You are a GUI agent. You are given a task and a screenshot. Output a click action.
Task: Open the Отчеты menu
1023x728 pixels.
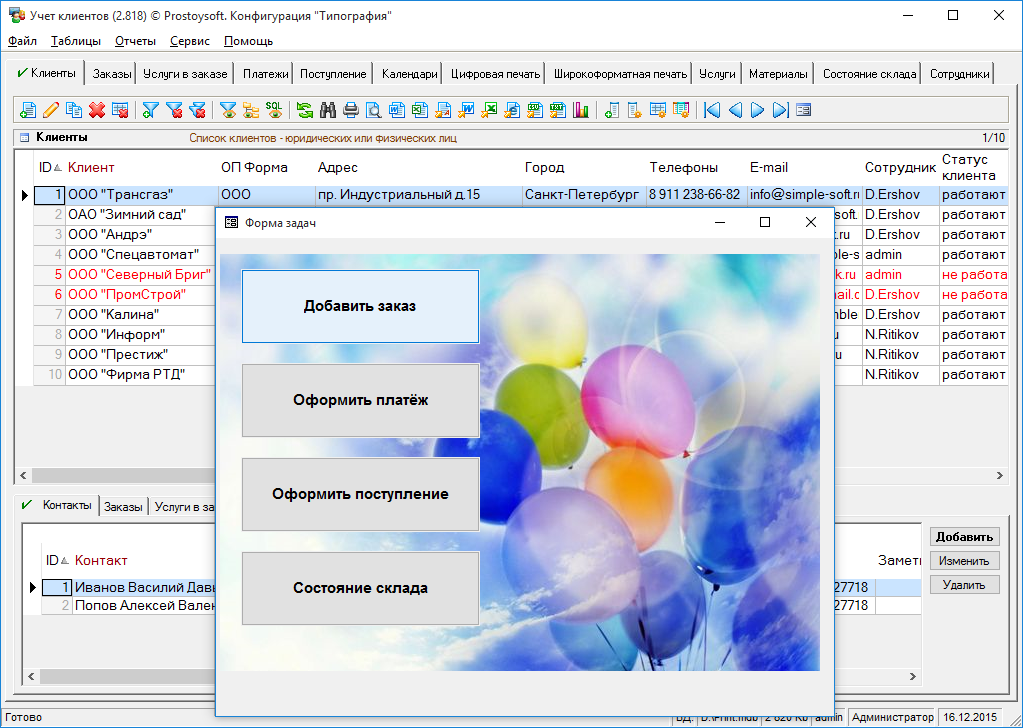[135, 41]
